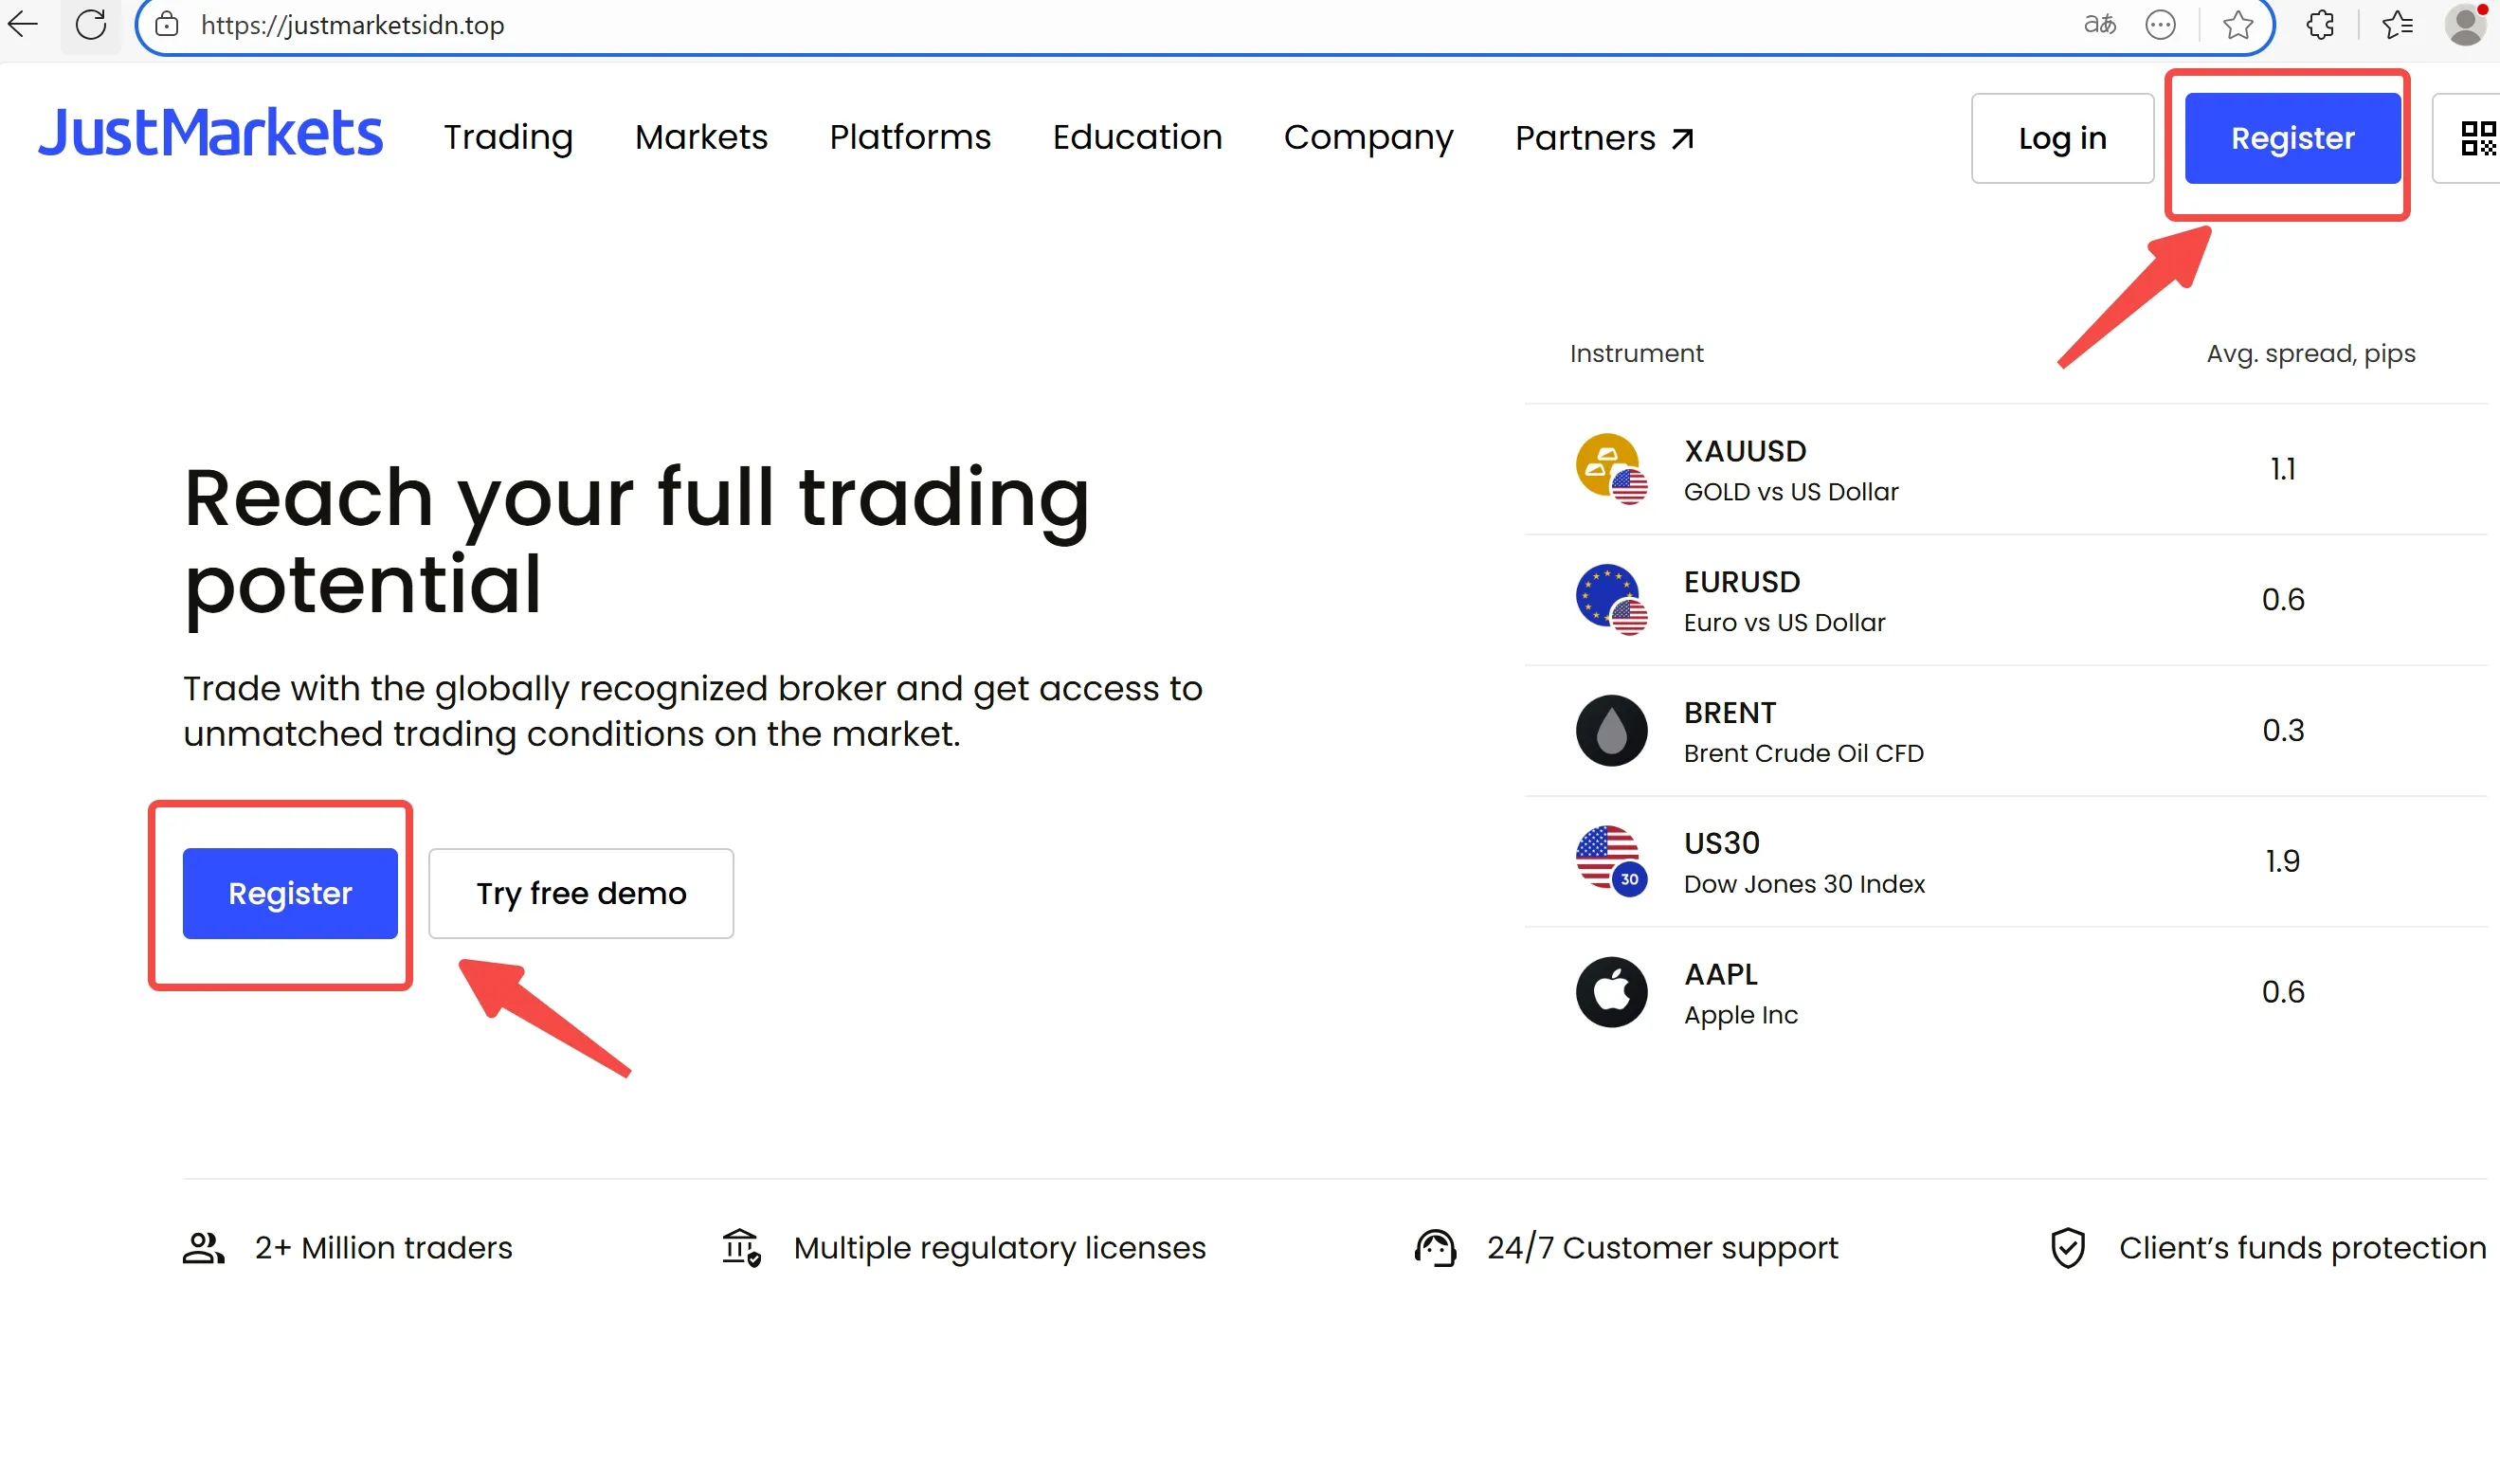
Task: Click the BRENT spread value 0.3
Action: [2283, 730]
